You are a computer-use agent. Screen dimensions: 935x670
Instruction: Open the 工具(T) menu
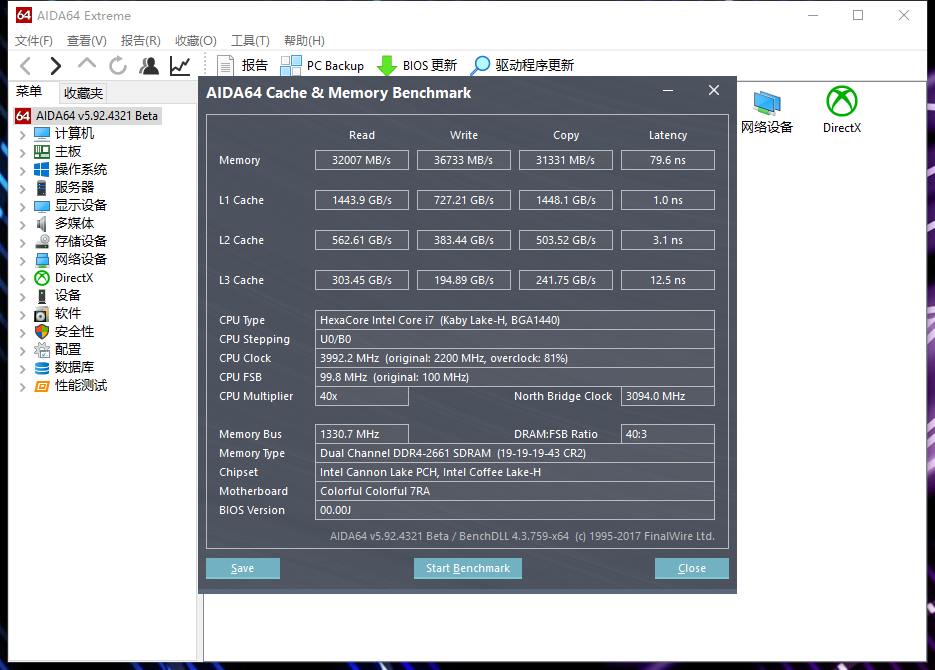pos(250,41)
